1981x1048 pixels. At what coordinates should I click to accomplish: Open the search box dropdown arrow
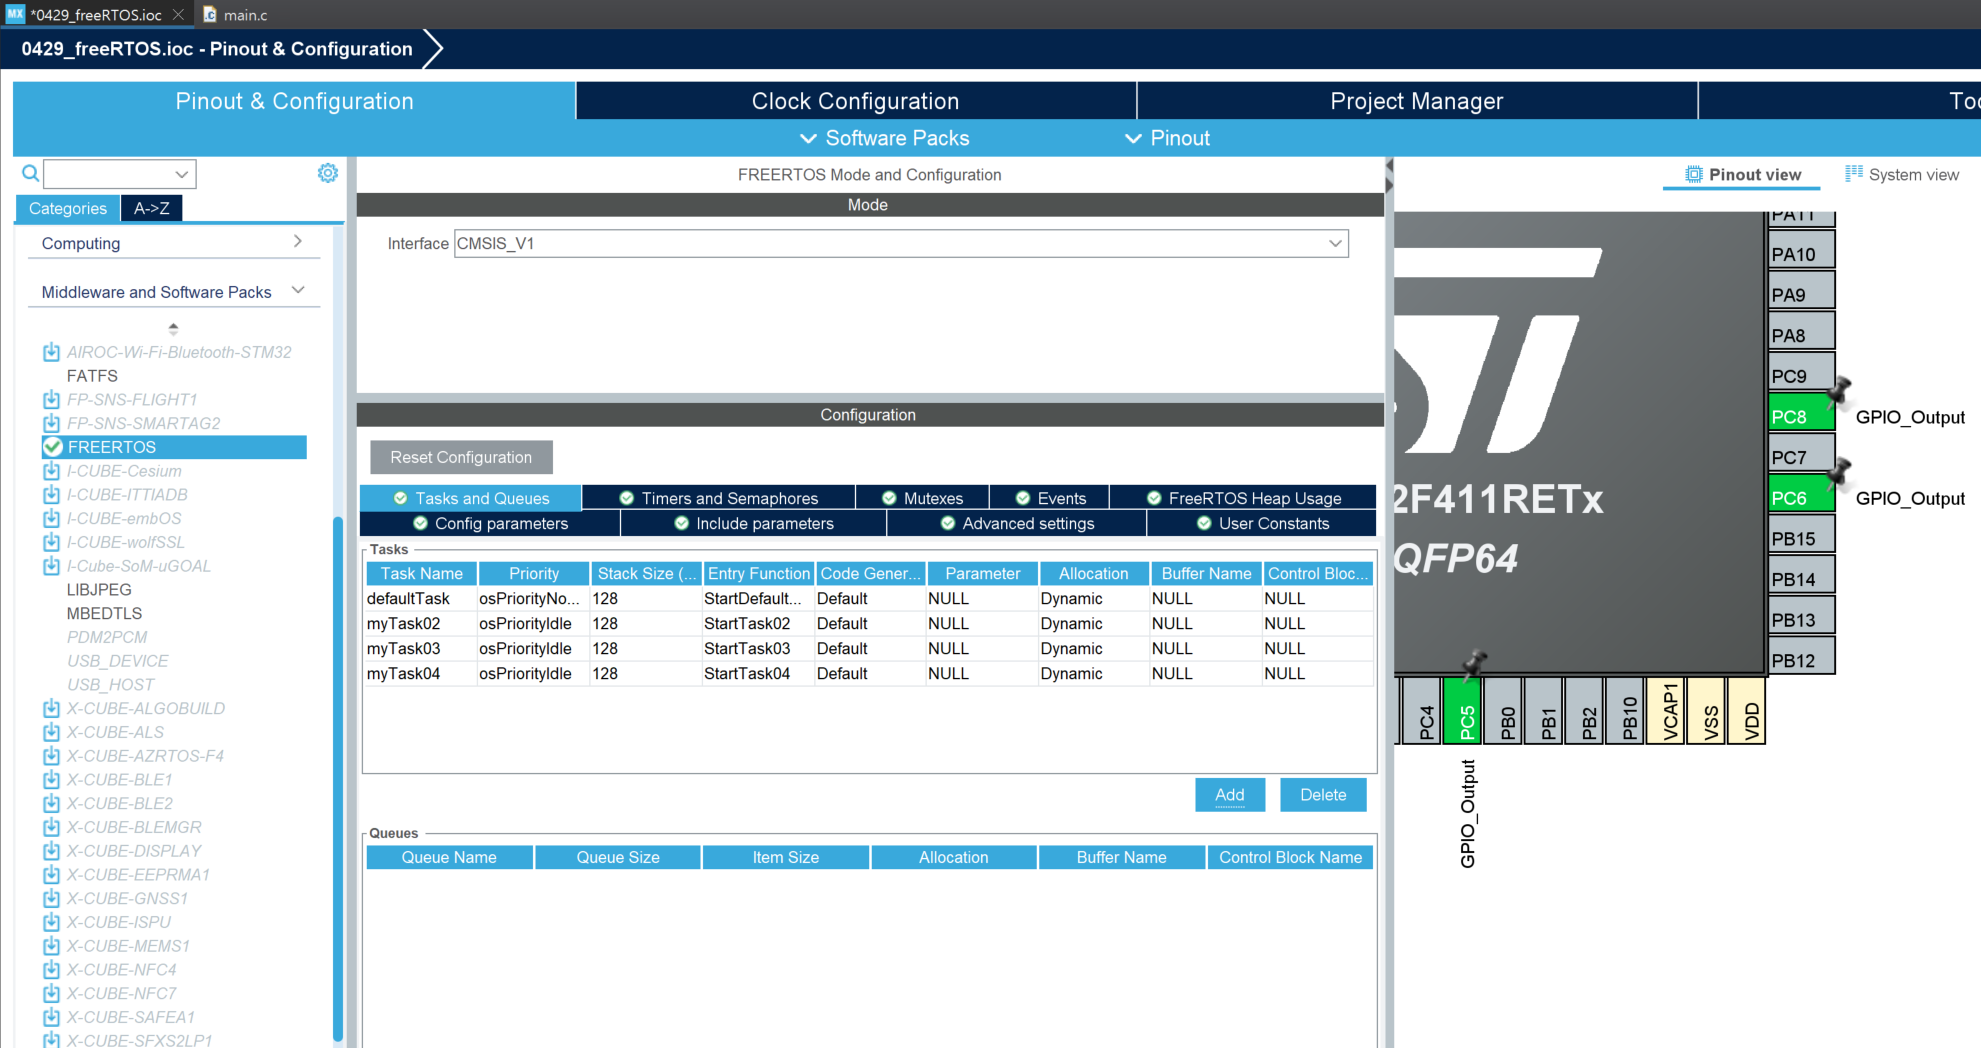(x=182, y=174)
